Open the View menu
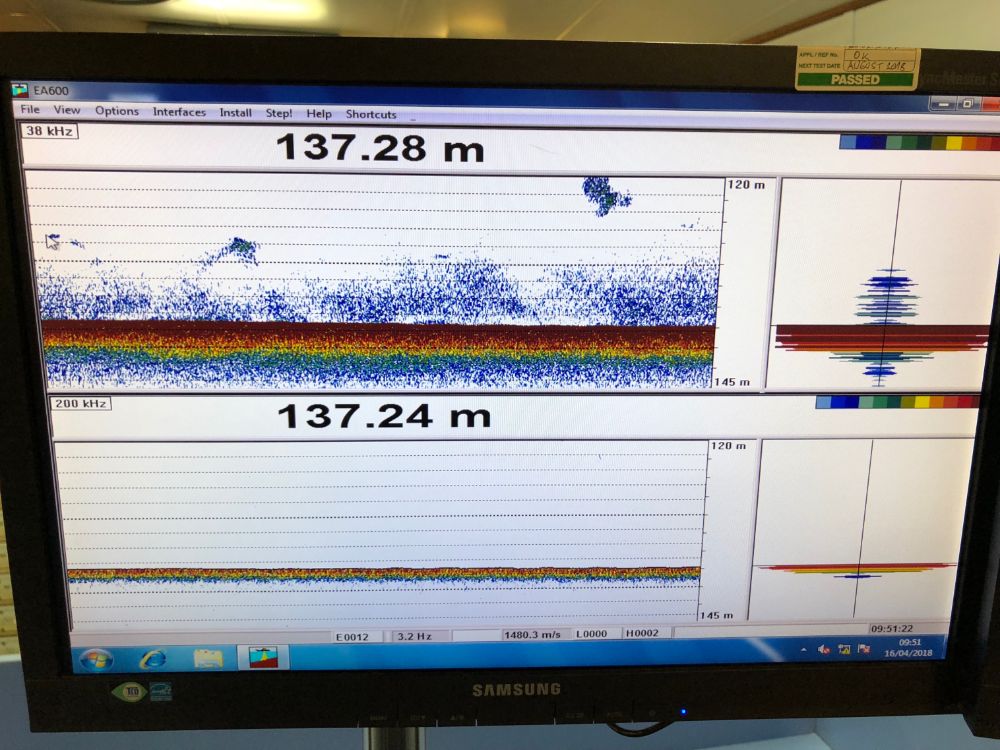1000x750 pixels. coord(67,110)
